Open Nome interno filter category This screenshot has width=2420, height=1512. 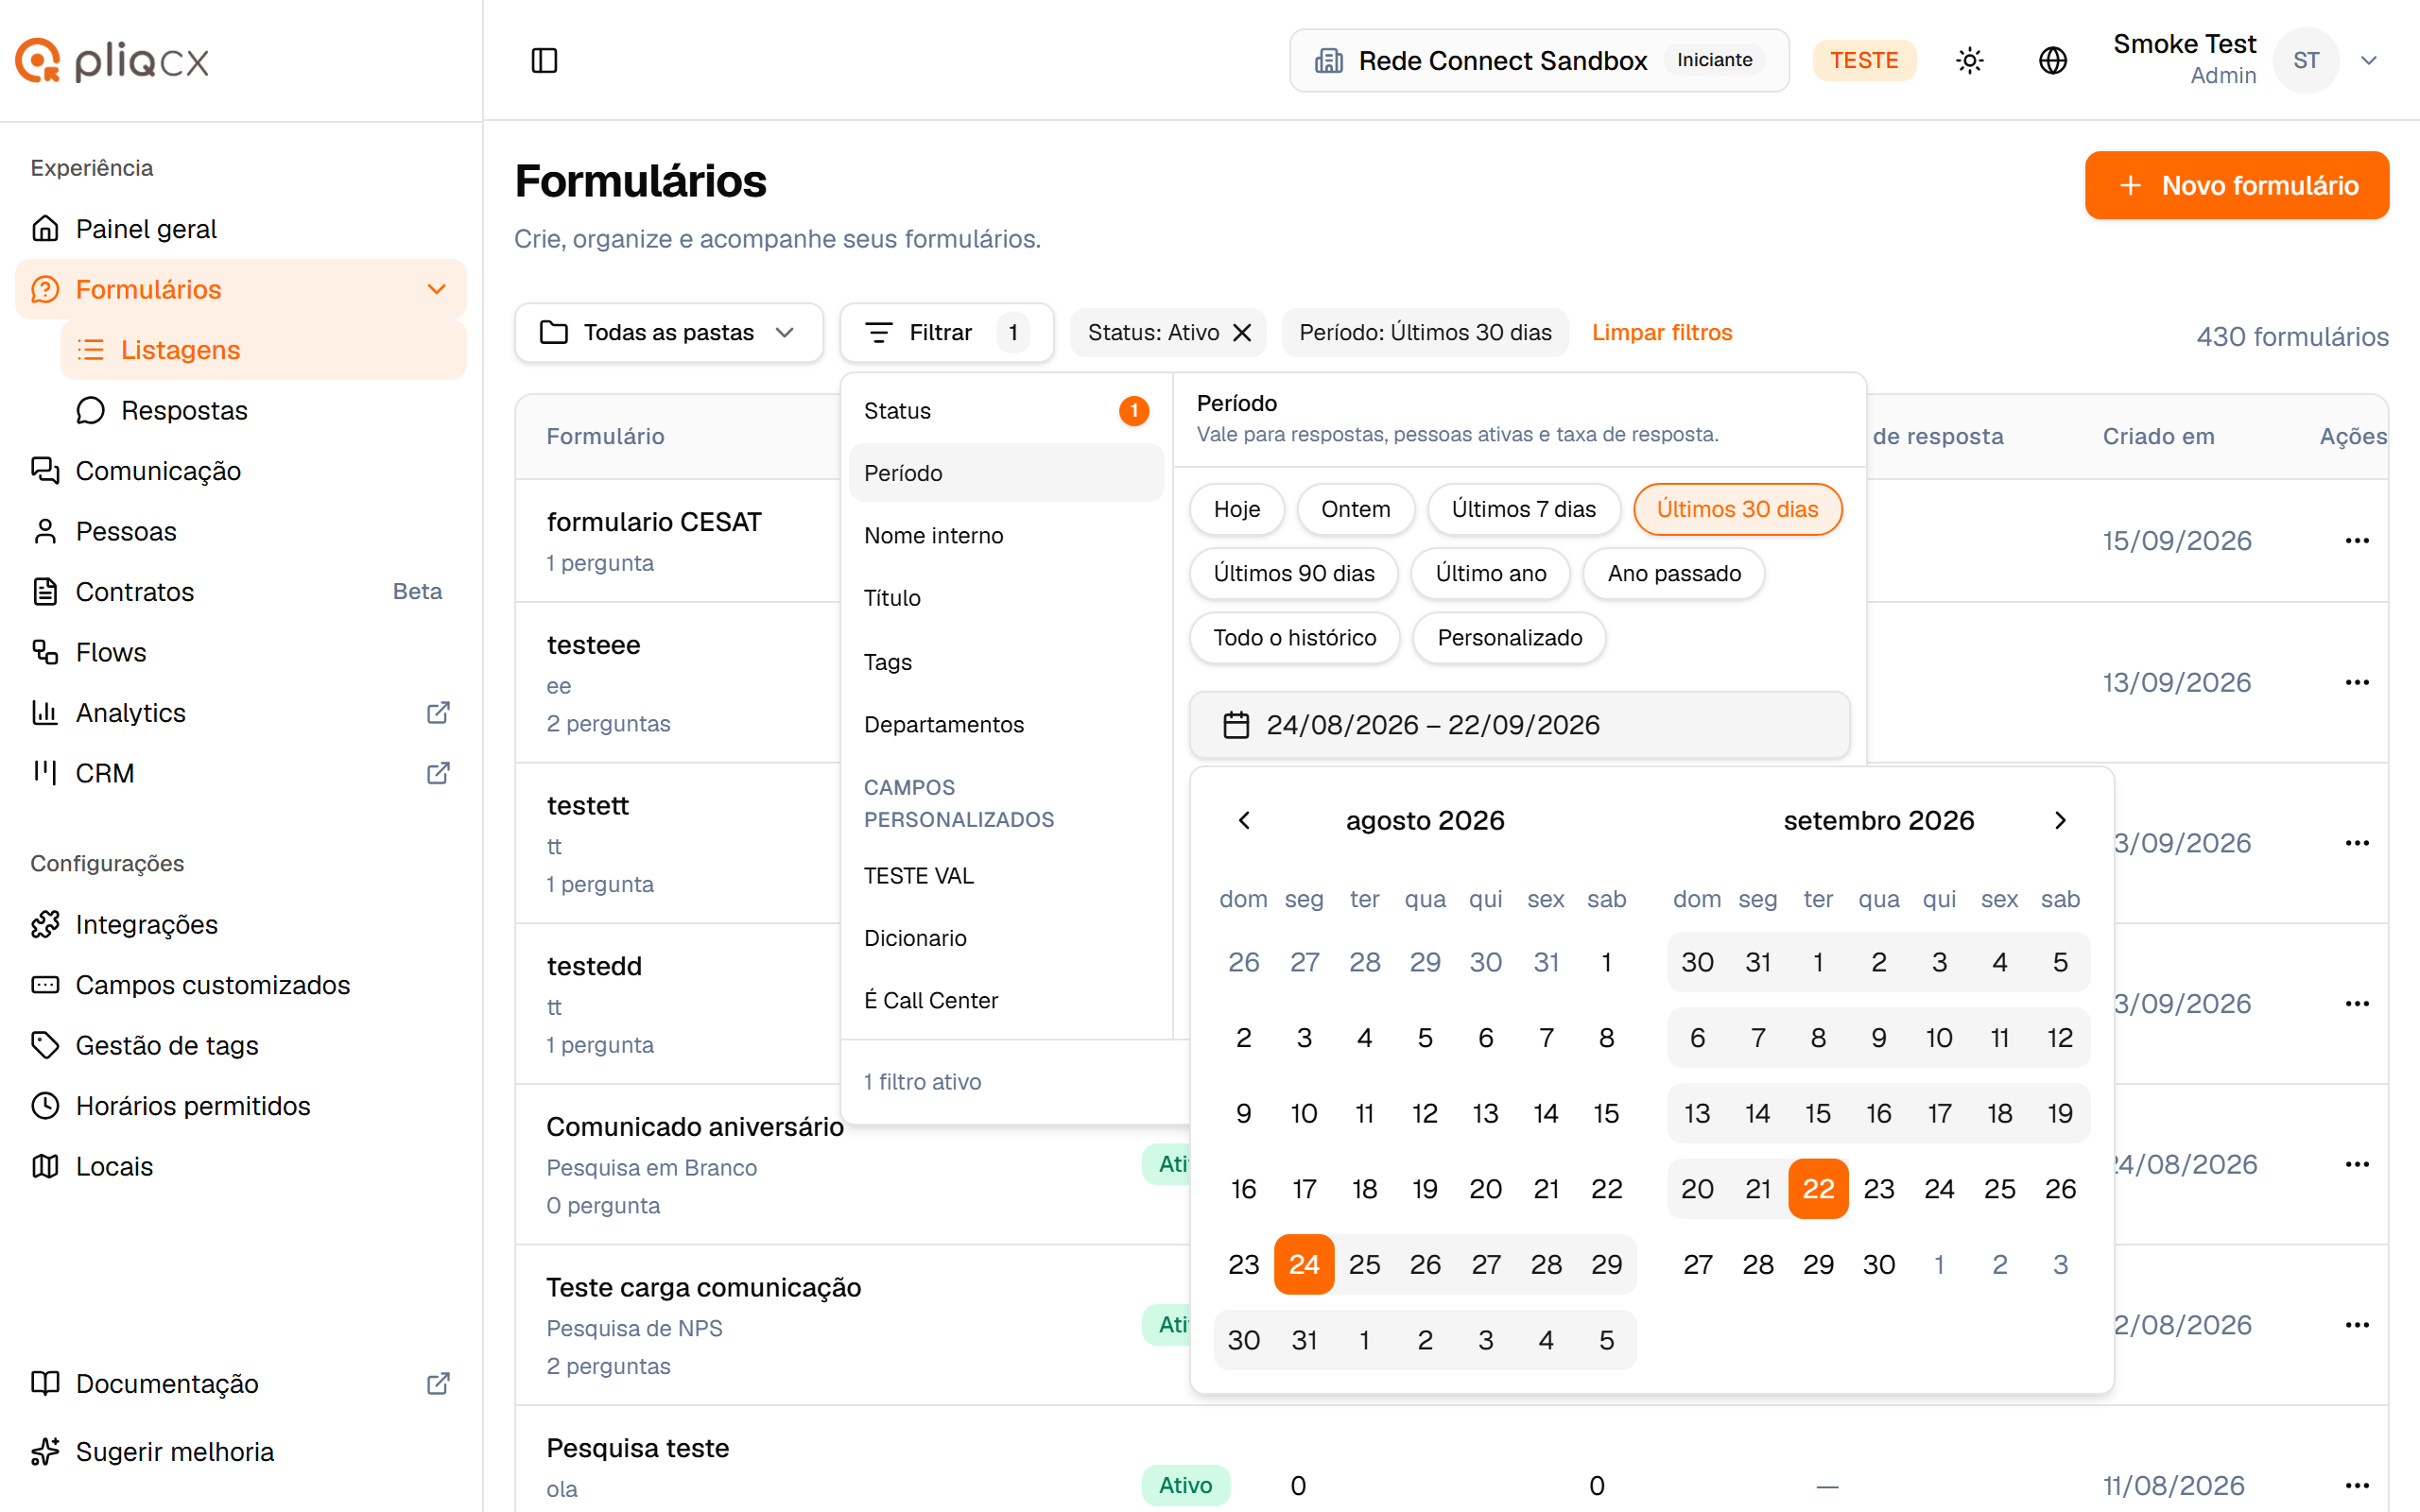pyautogui.click(x=1006, y=535)
